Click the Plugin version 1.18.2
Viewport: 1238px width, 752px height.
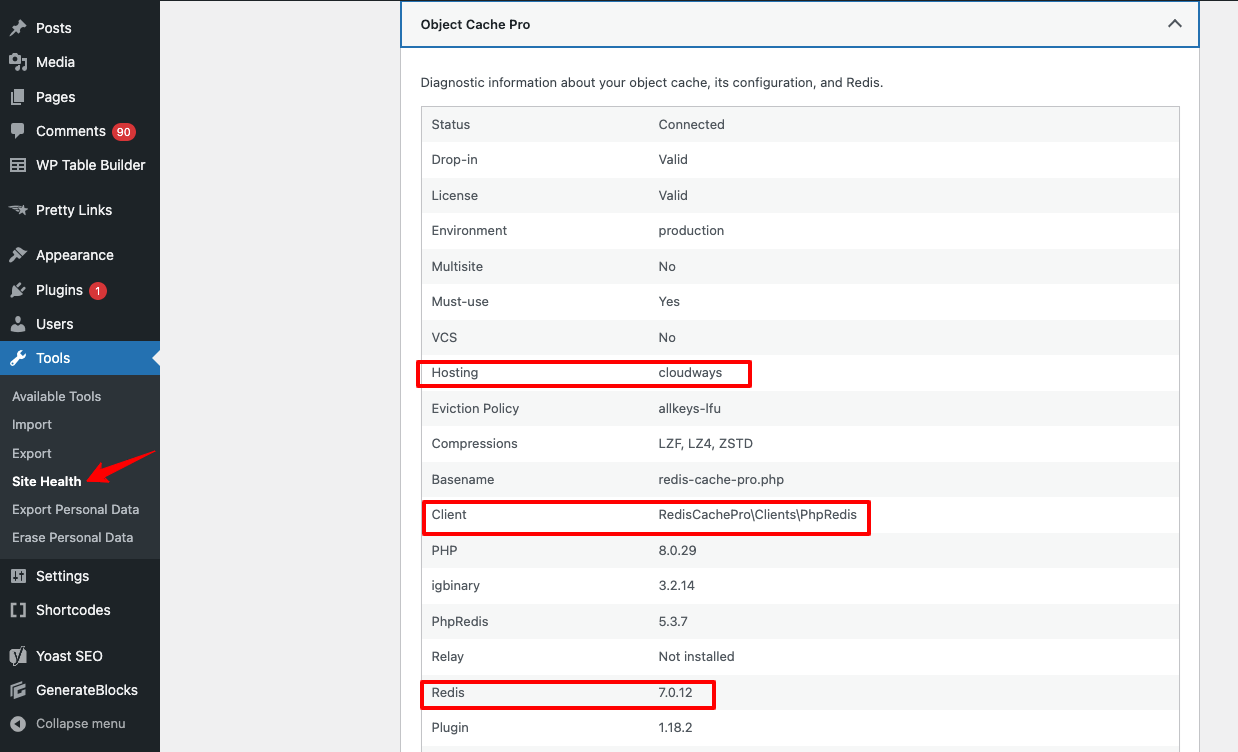tap(675, 727)
